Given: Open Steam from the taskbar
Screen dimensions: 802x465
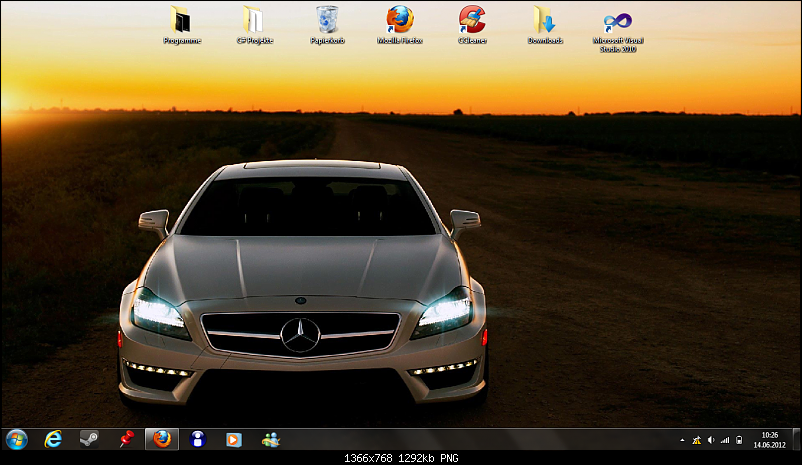Looking at the screenshot, I should [89, 439].
